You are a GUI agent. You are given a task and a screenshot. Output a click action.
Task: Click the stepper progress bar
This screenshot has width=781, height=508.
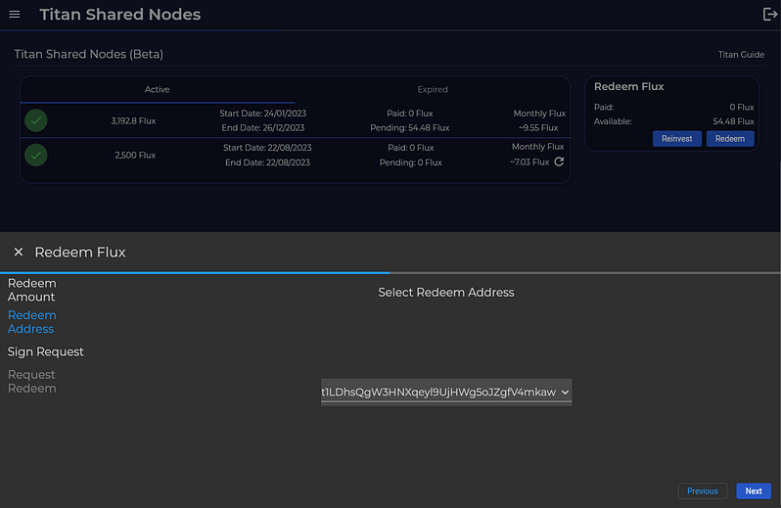click(390, 272)
